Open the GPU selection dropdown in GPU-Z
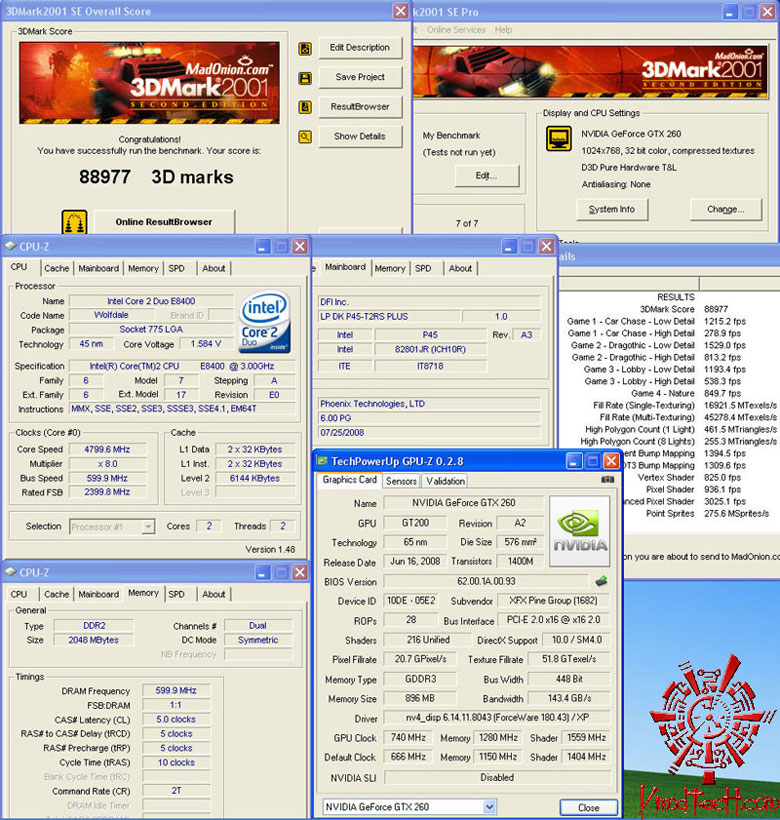Viewport: 780px width, 820px height. pyautogui.click(x=489, y=807)
